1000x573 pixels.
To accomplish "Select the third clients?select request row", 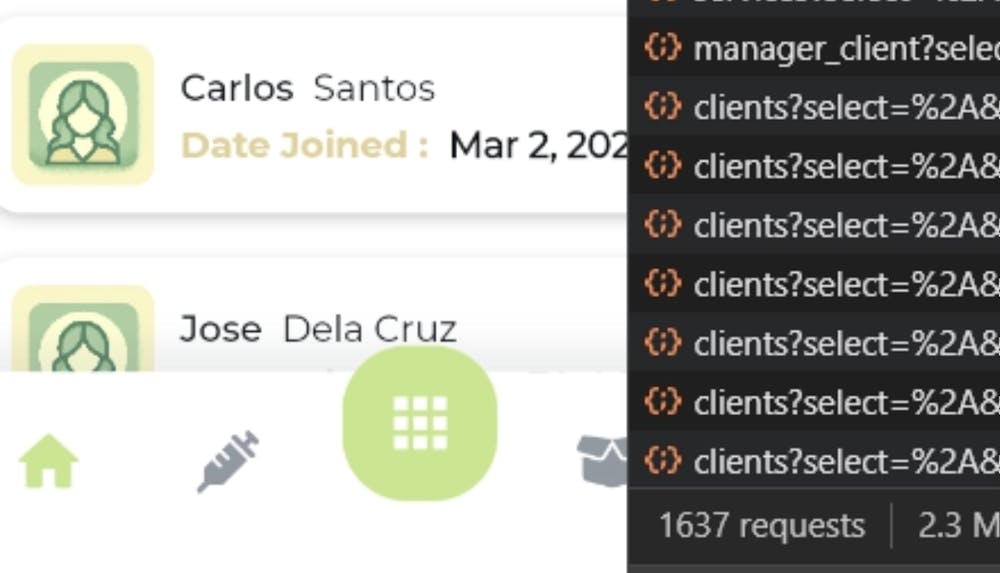I will pyautogui.click(x=814, y=225).
